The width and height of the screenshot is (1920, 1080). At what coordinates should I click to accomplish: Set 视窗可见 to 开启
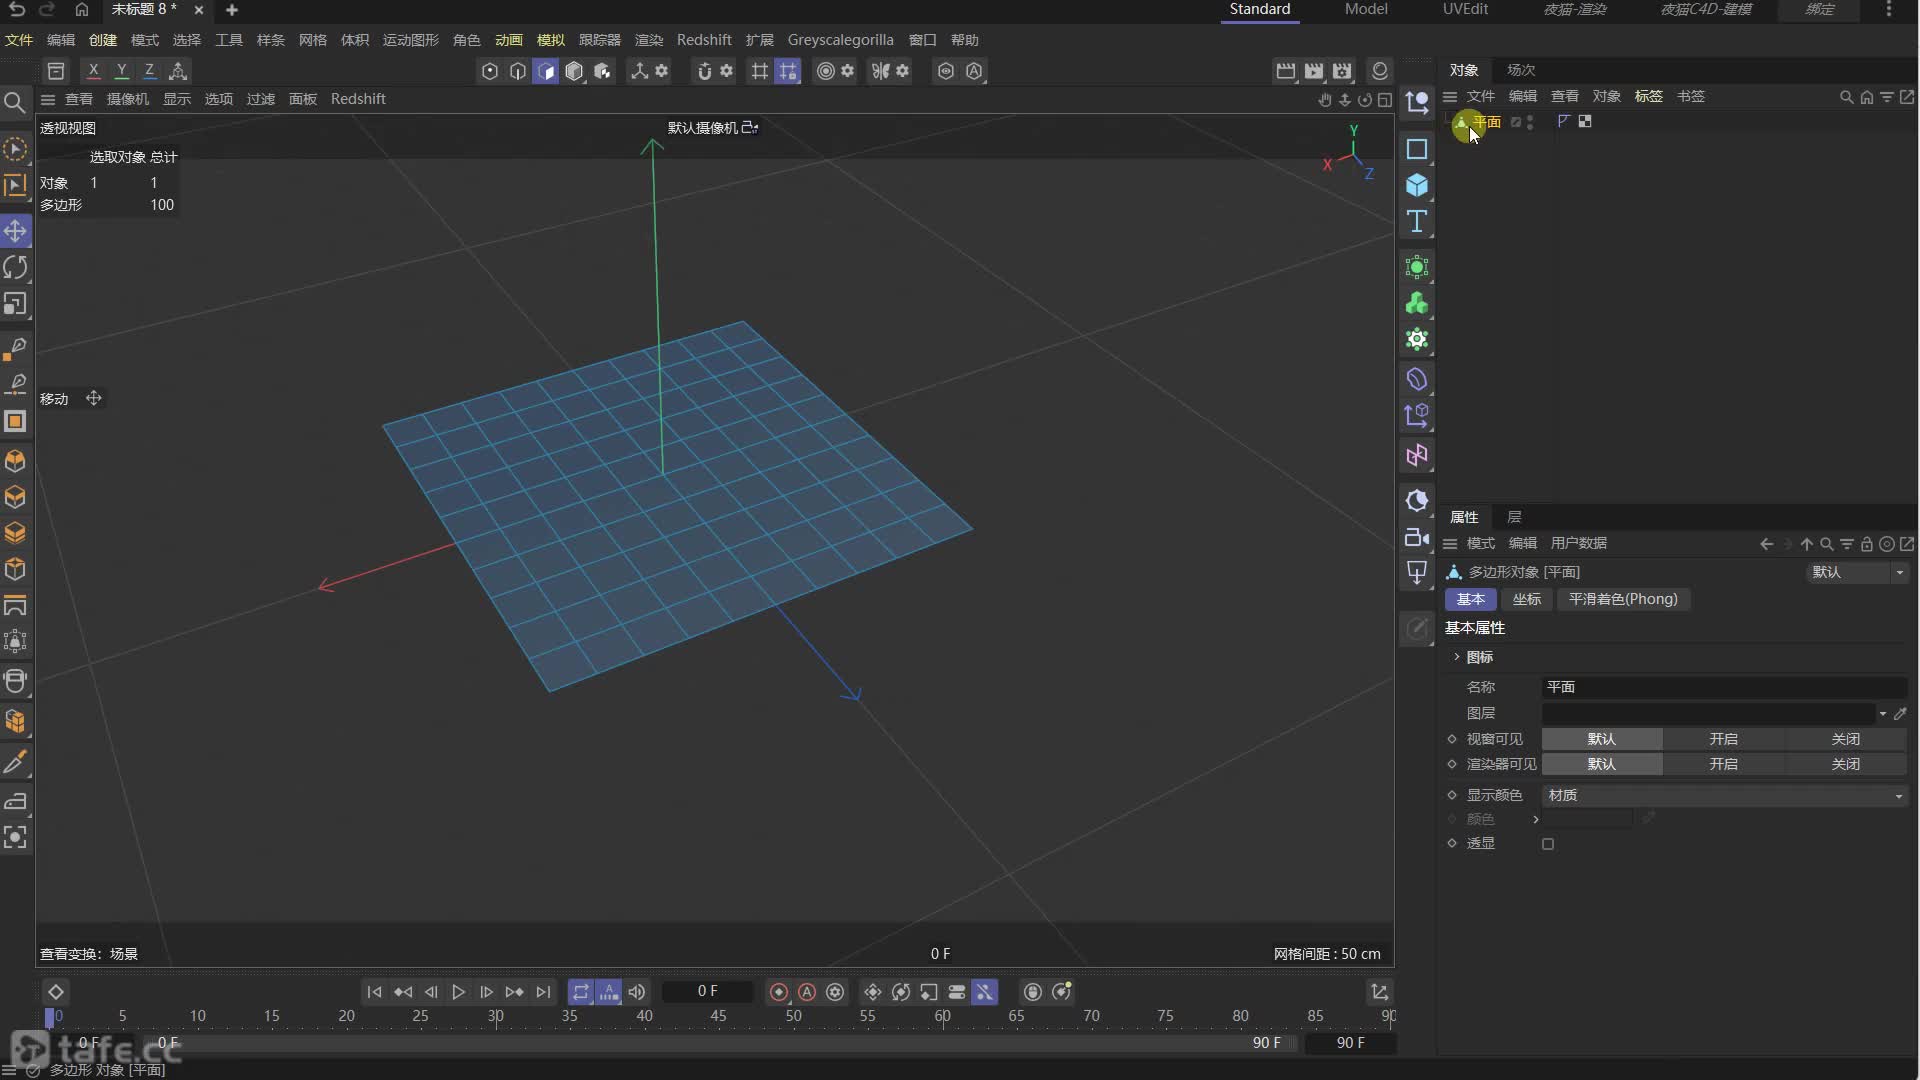pos(1723,739)
